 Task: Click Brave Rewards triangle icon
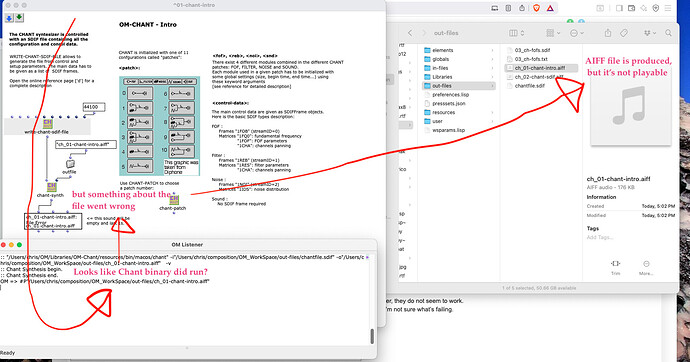550,8
